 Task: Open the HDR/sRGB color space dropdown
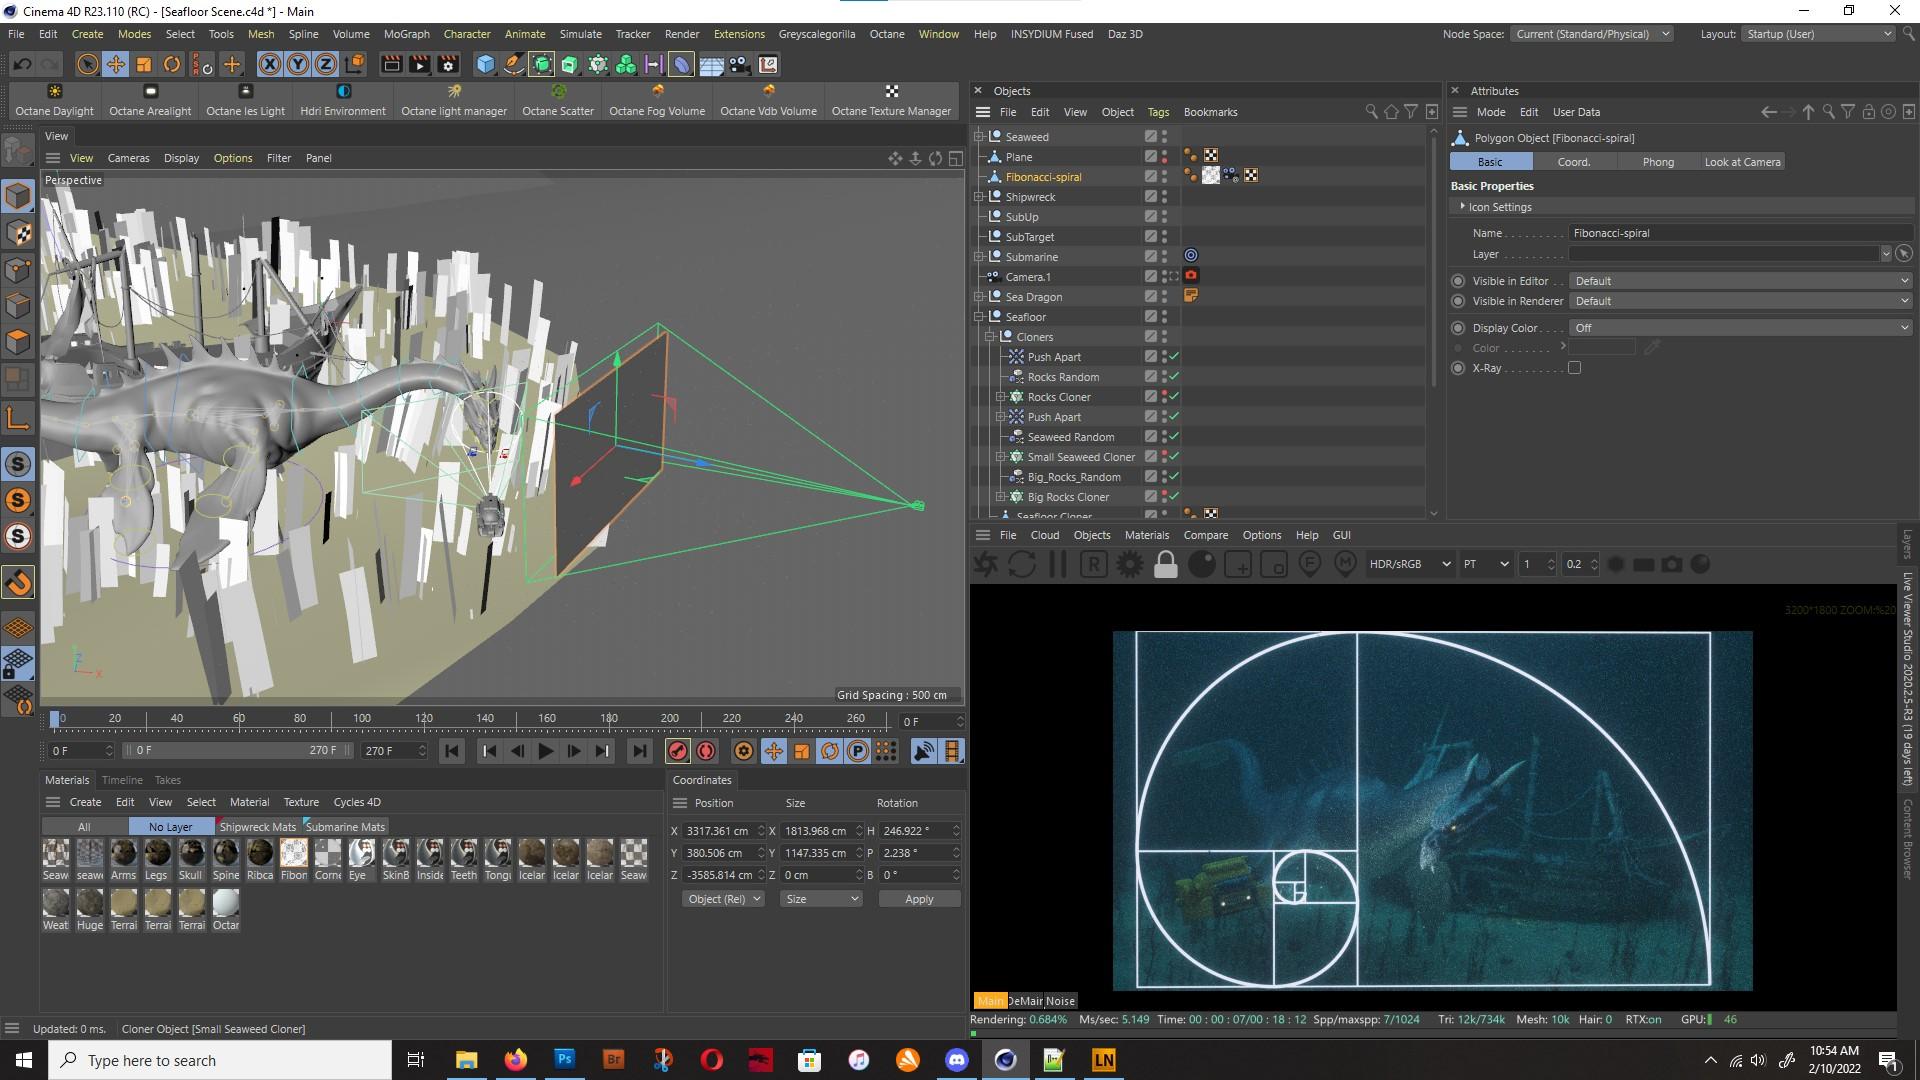1410,564
